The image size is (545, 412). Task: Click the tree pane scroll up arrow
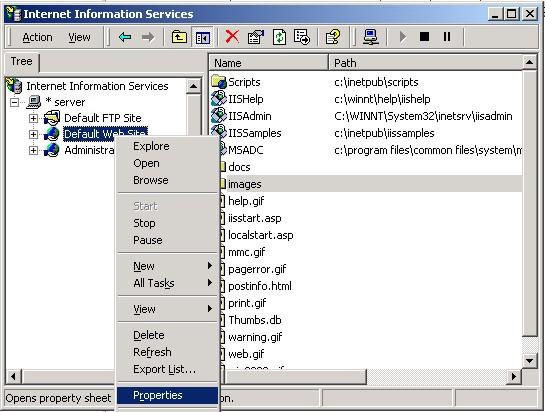click(x=194, y=86)
